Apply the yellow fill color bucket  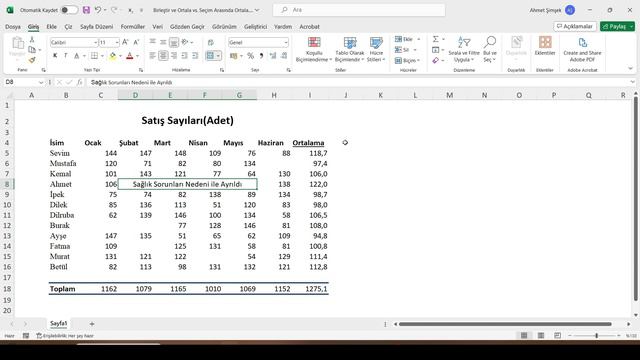click(x=113, y=56)
